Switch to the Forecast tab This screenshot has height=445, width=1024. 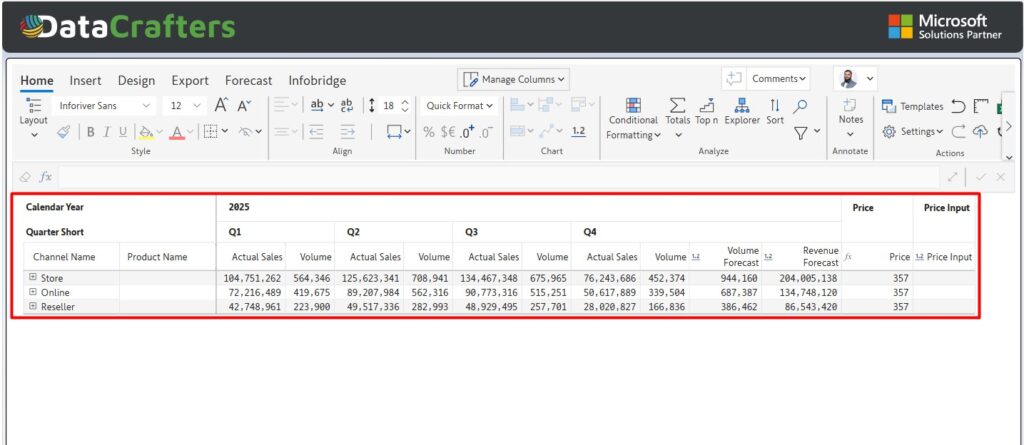point(248,80)
